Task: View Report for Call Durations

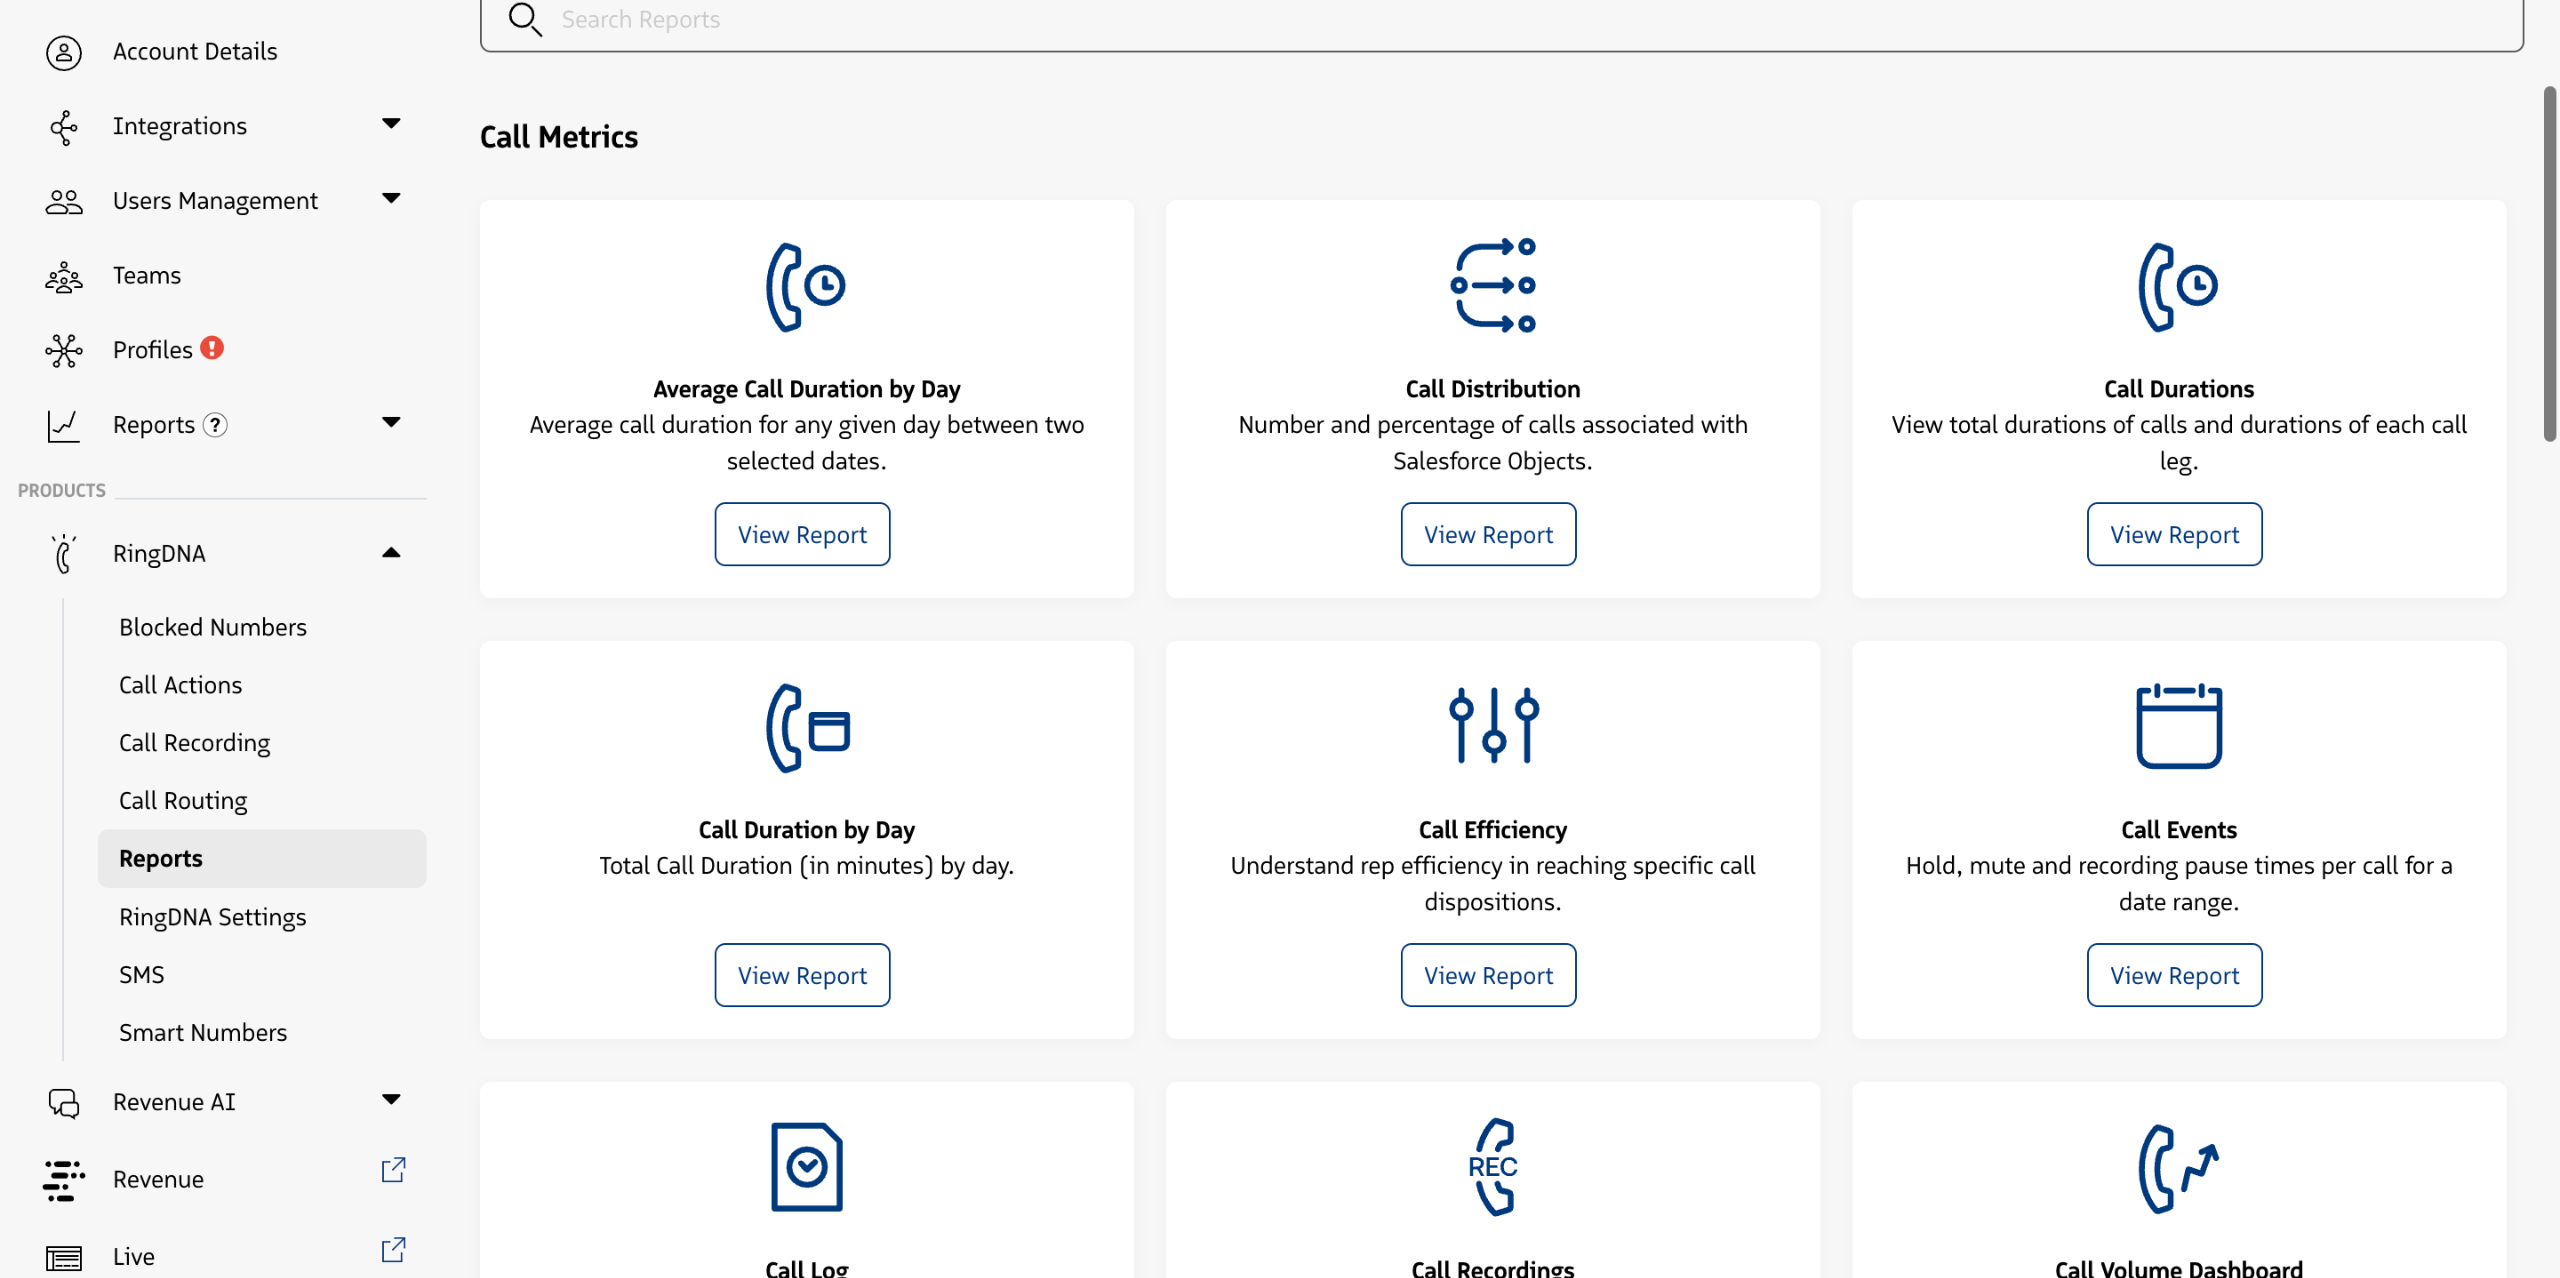Action: click(x=2174, y=535)
